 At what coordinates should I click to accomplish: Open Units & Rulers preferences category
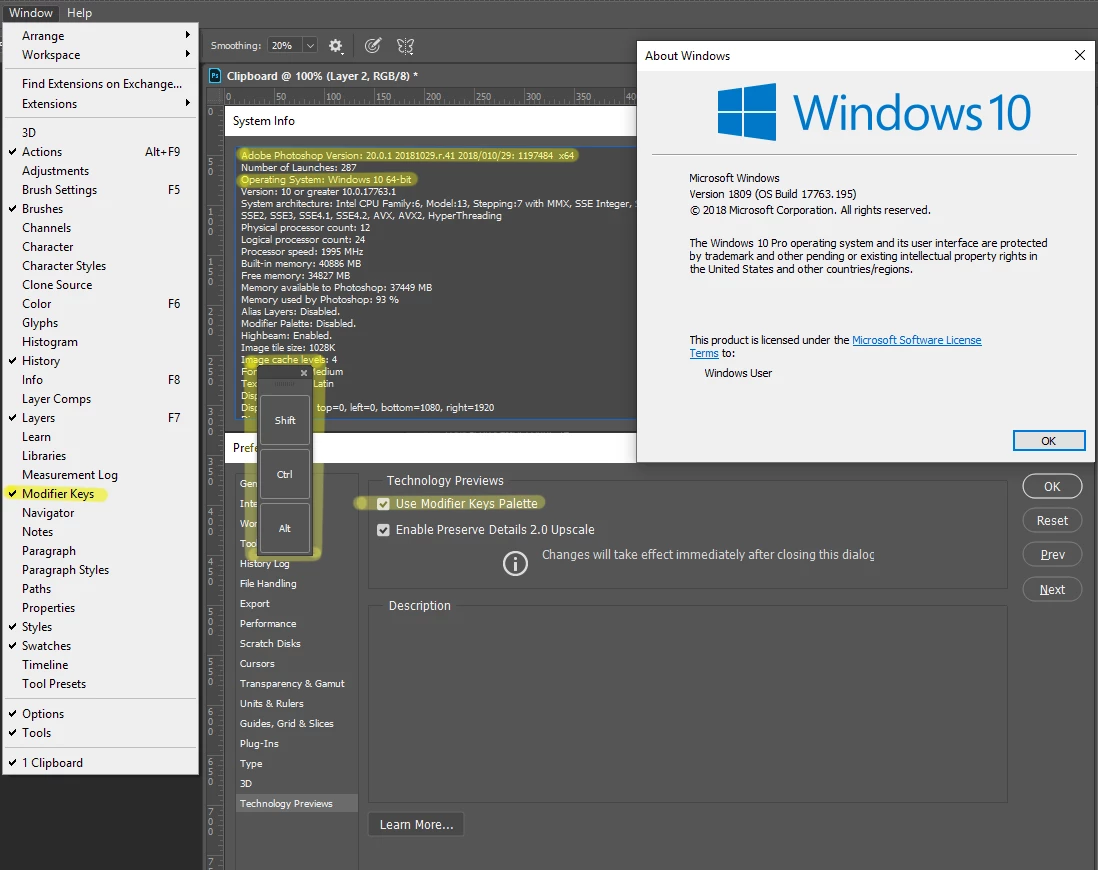[x=297, y=703]
